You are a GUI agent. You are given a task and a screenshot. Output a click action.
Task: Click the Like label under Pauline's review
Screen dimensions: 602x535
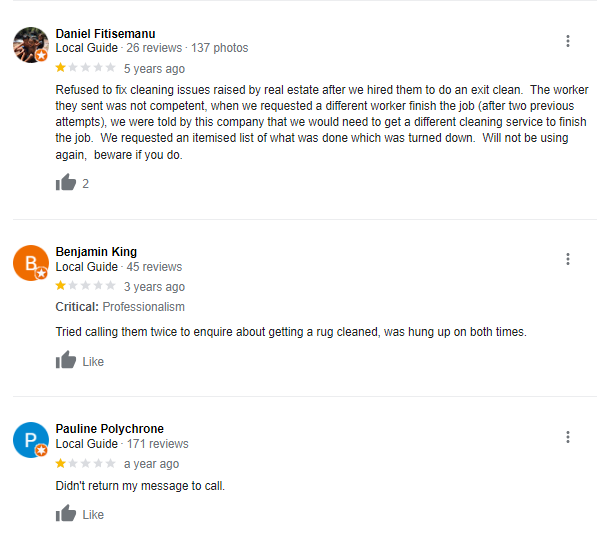click(93, 515)
